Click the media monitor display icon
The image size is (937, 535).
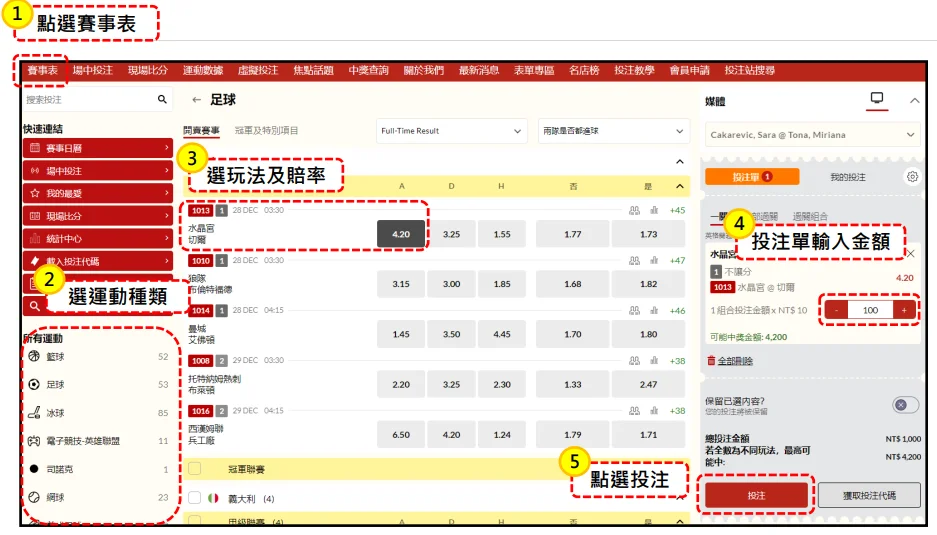877,99
